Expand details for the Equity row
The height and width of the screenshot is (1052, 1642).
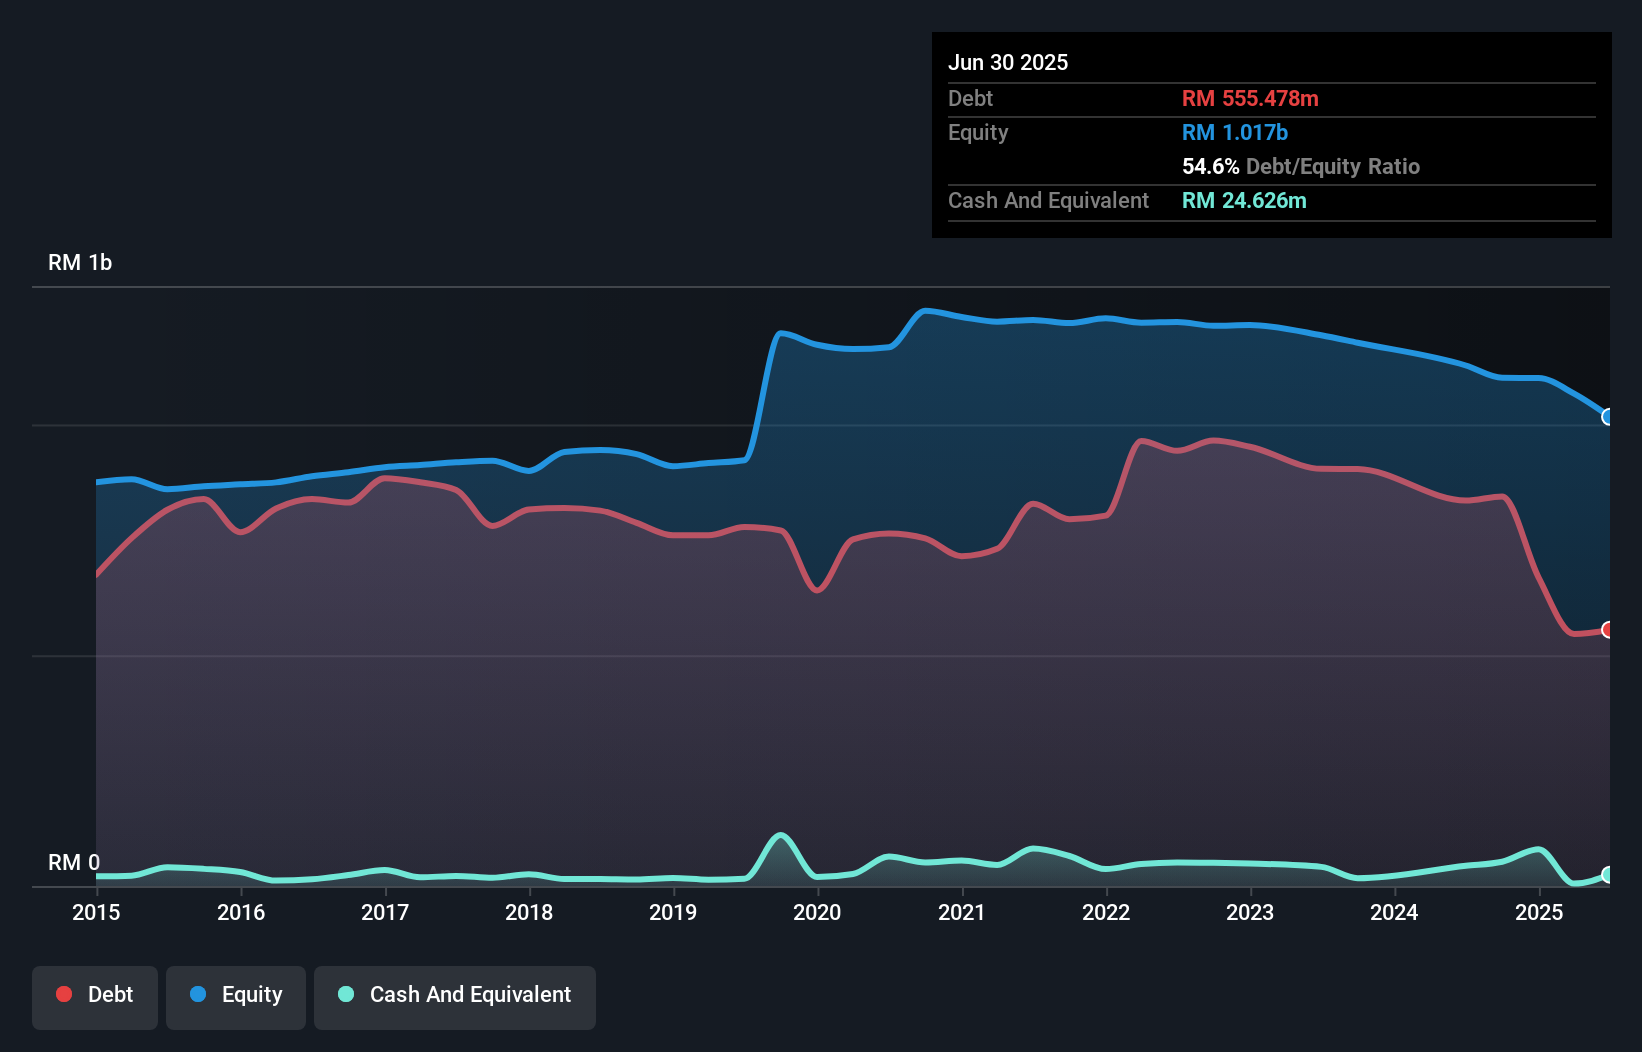[977, 132]
